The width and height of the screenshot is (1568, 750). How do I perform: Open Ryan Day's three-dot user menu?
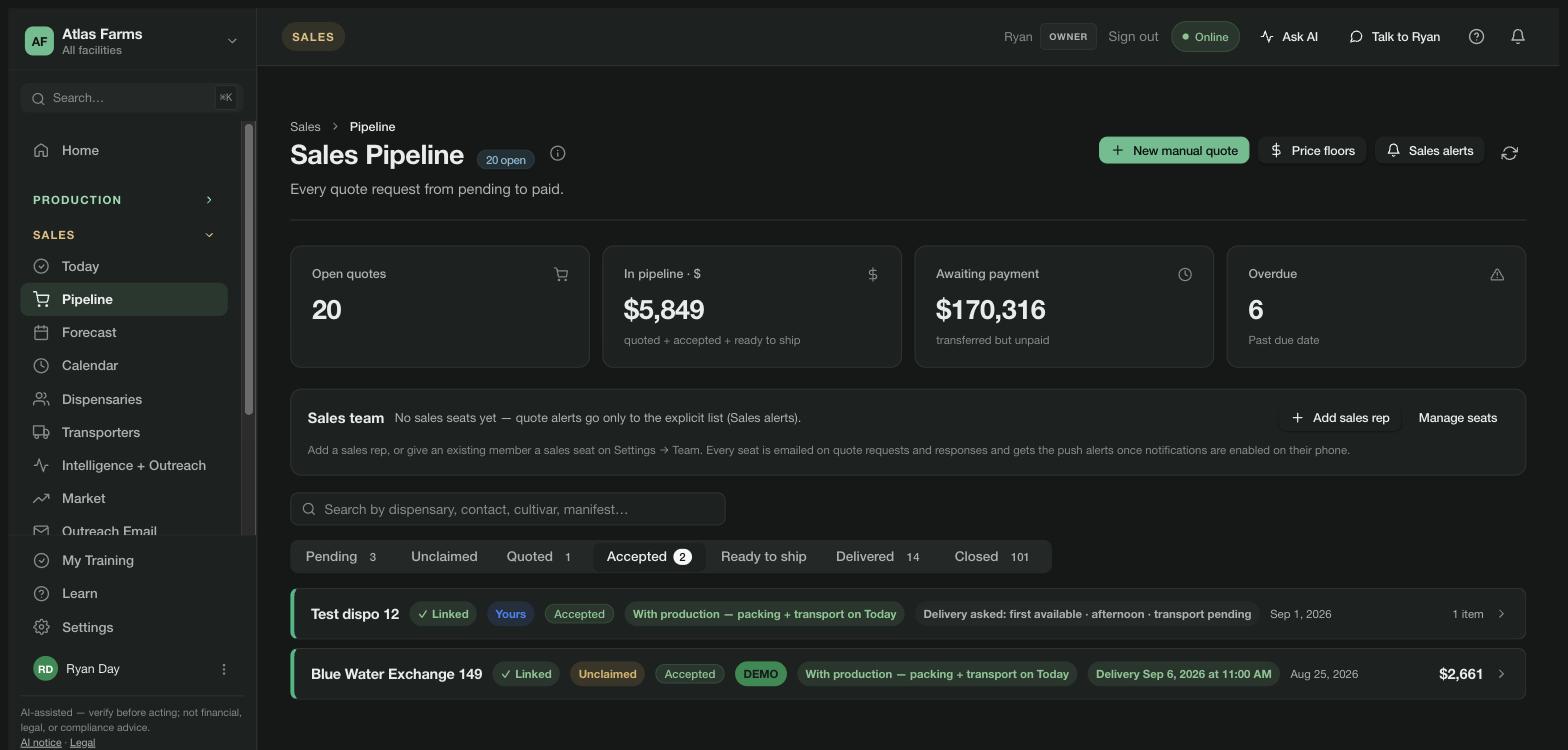[x=224, y=669]
